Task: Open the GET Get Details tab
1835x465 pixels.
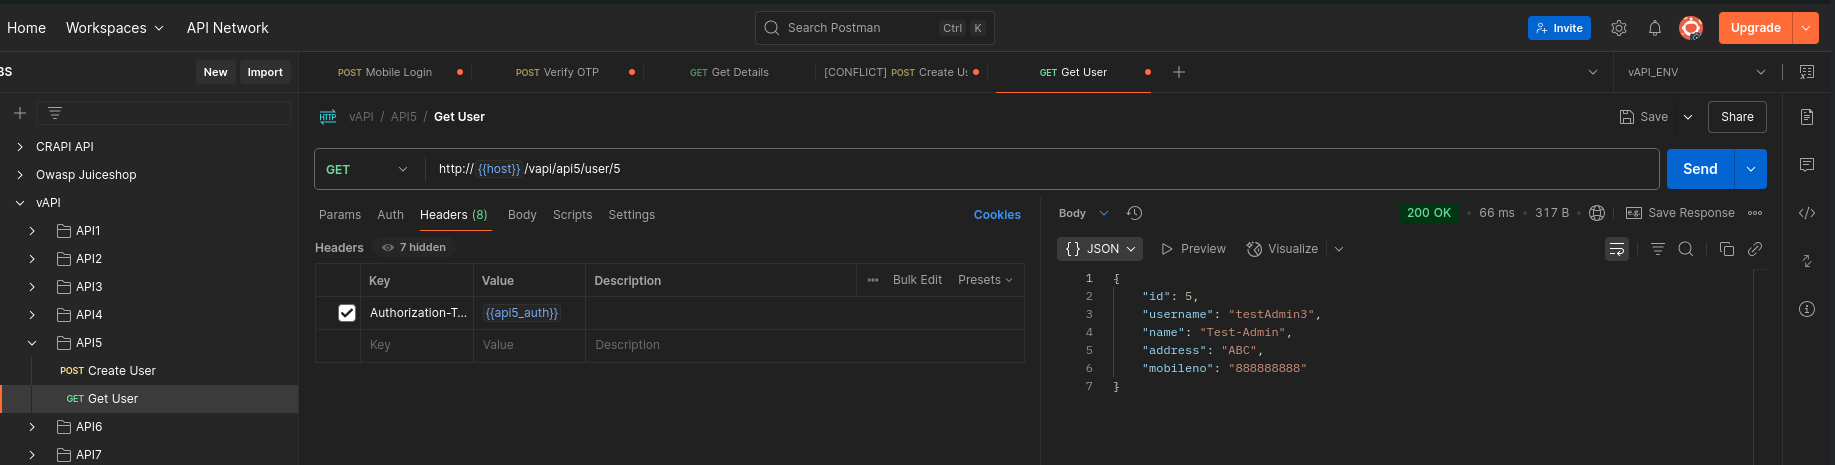Action: [729, 72]
